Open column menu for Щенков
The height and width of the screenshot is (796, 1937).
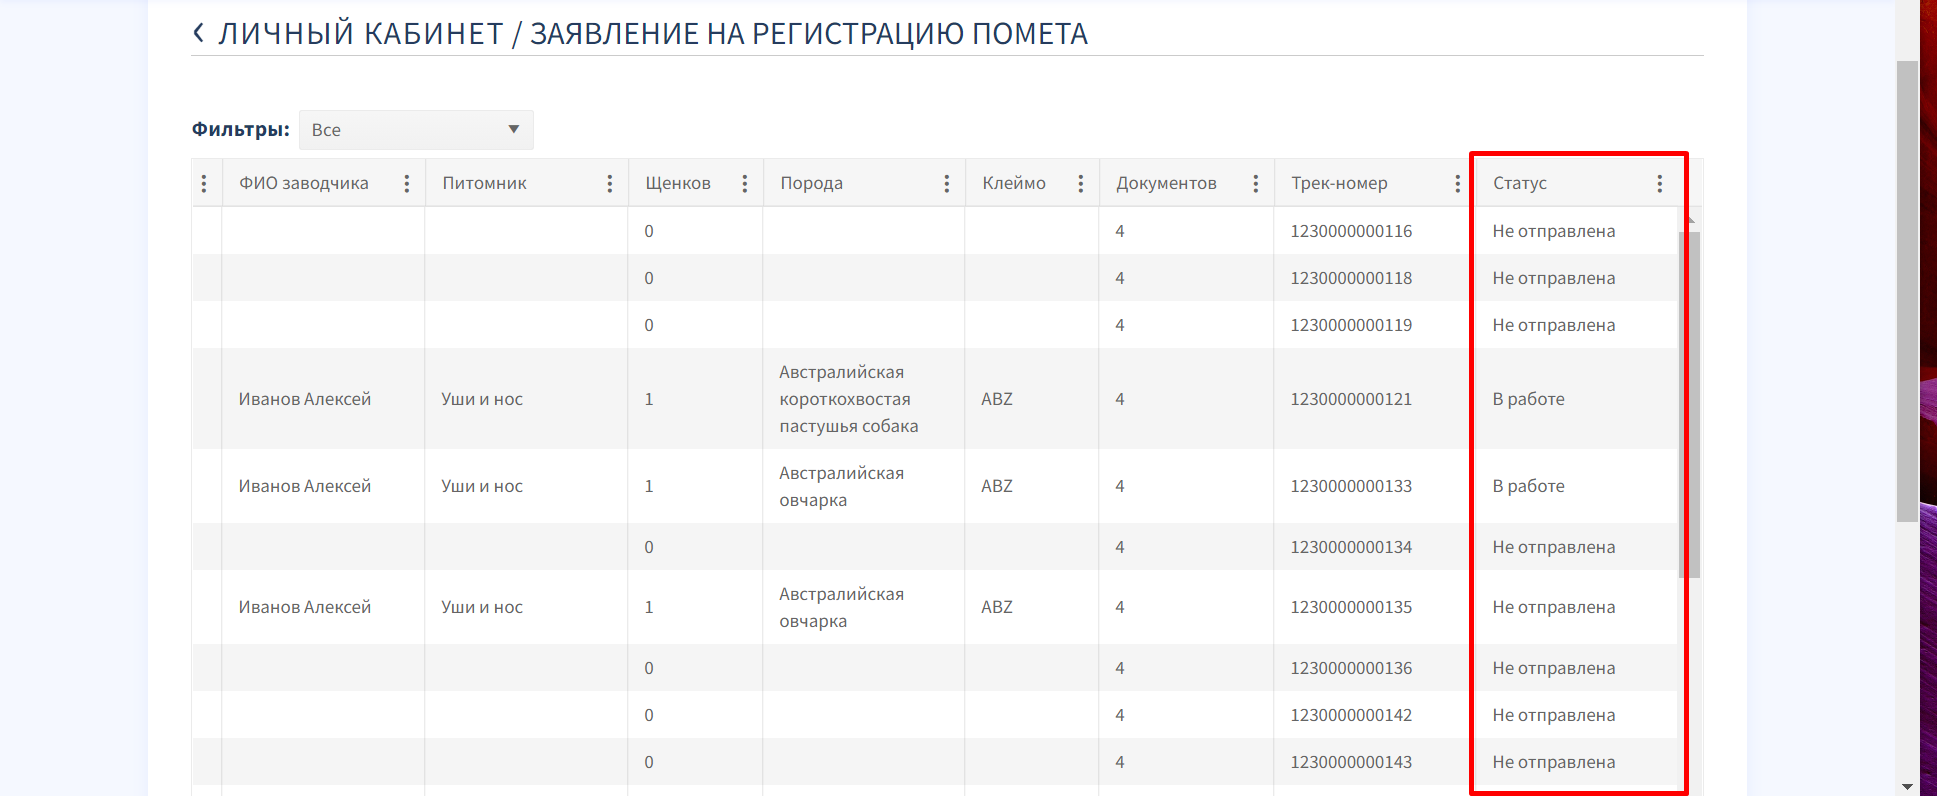pos(744,183)
